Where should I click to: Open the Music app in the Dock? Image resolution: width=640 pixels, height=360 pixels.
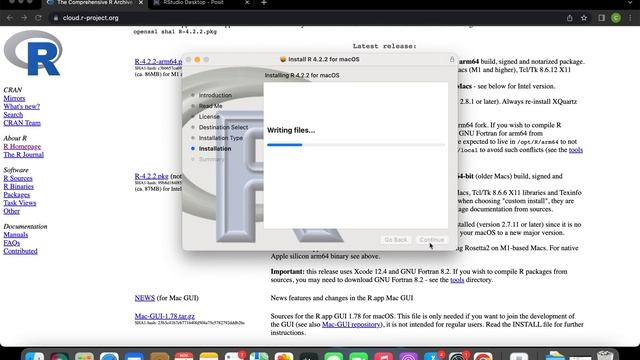pyautogui.click(x=384, y=356)
